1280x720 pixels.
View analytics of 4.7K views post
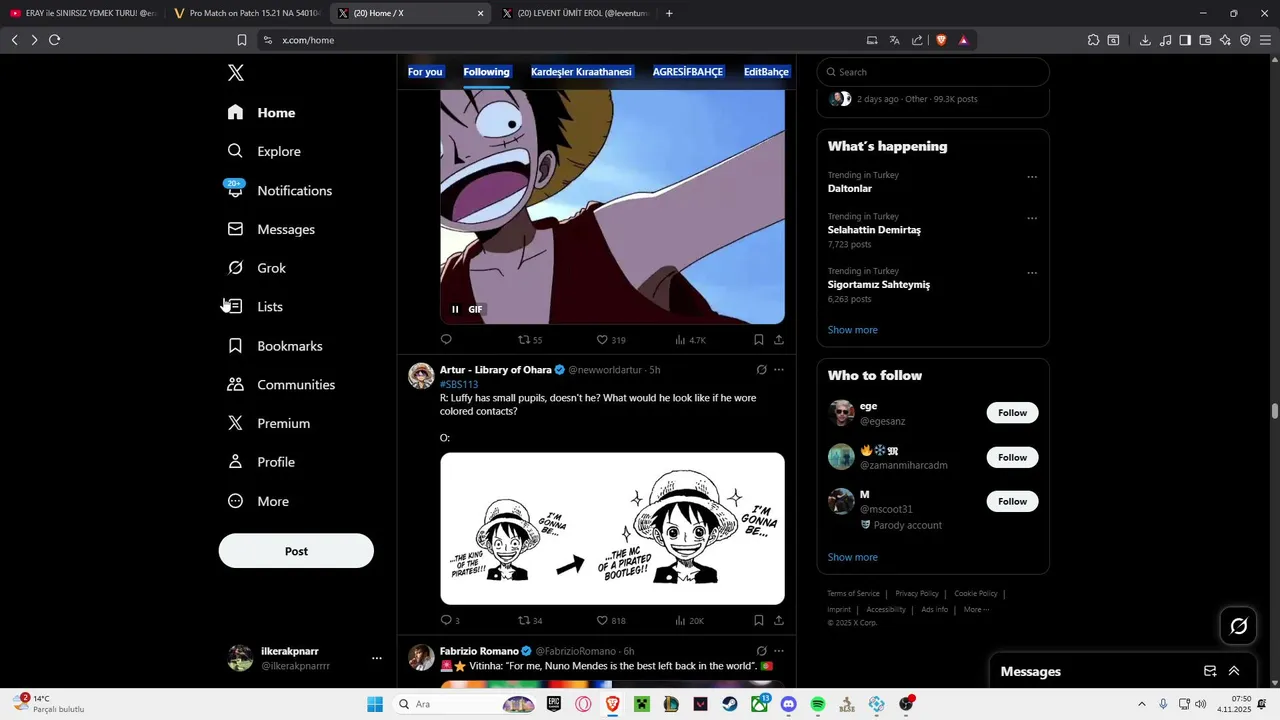pos(690,340)
